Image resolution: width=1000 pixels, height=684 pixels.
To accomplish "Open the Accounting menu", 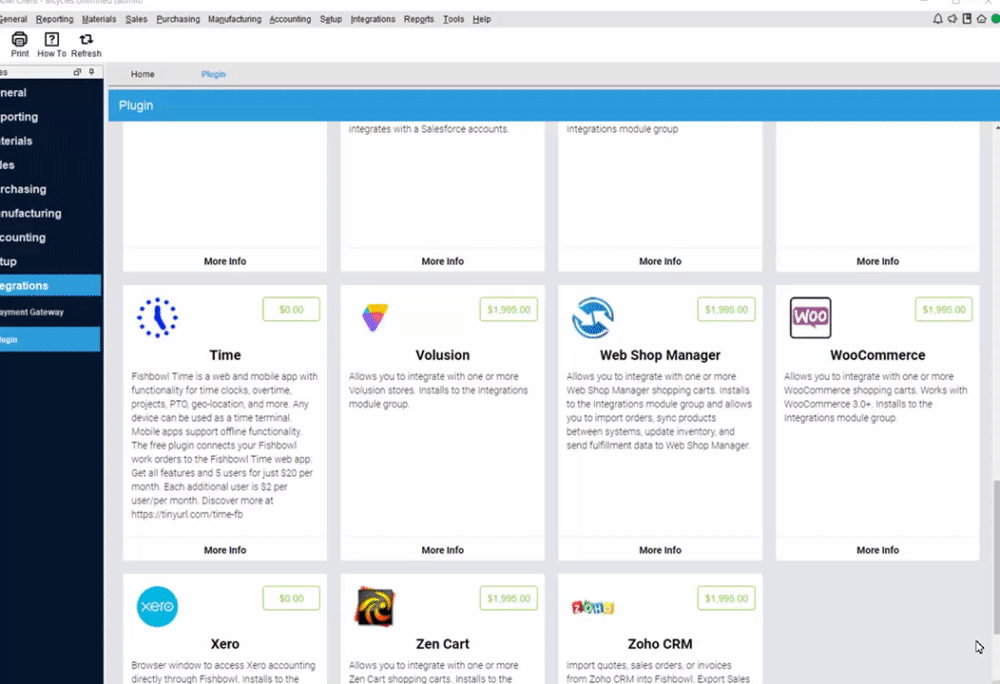I will pos(290,19).
